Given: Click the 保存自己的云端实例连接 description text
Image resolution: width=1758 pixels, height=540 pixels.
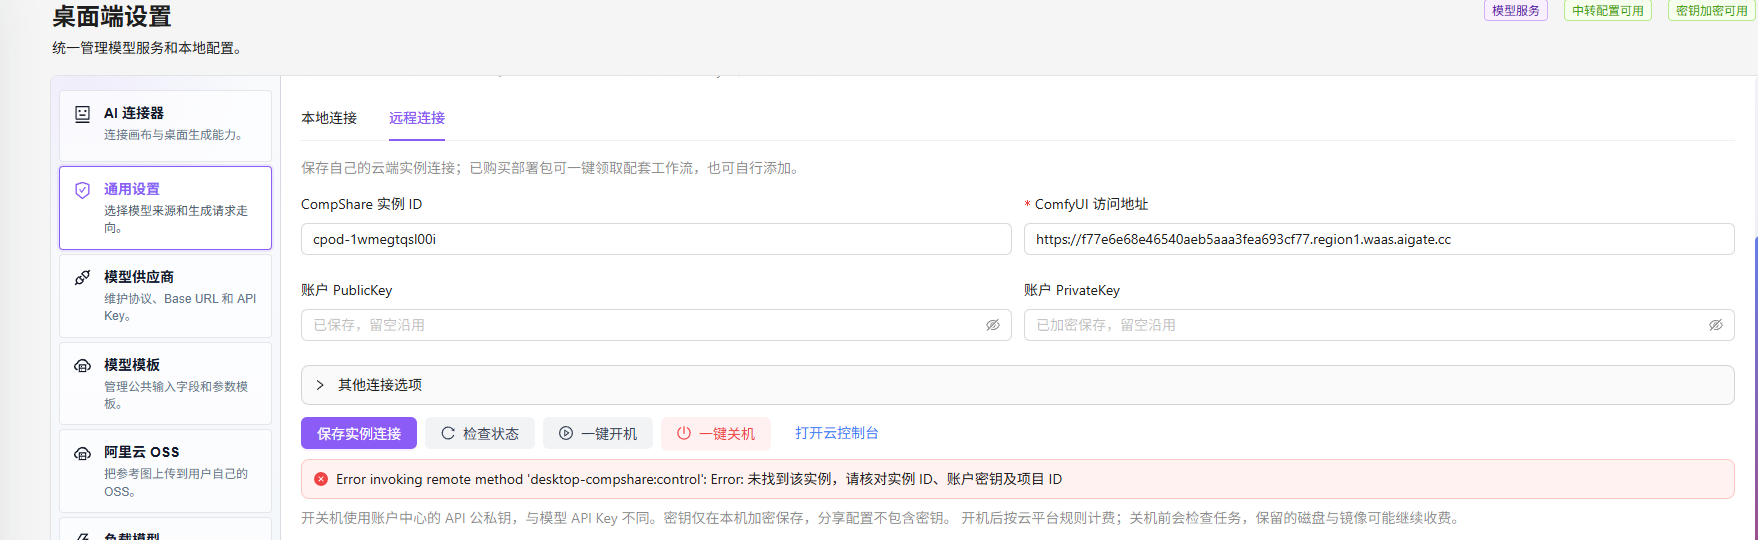Looking at the screenshot, I should [552, 168].
